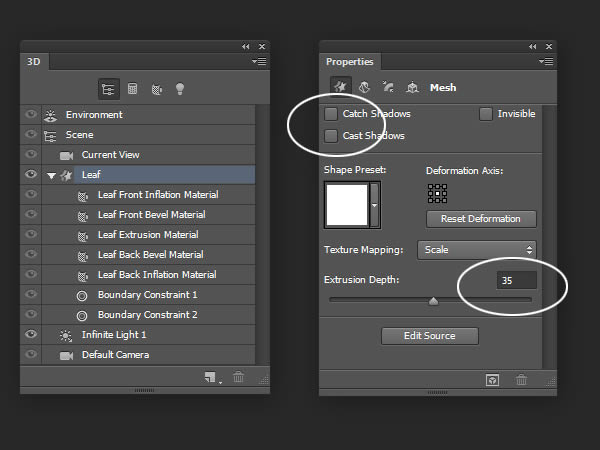Filter 3D panel by meshes
Image resolution: width=600 pixels, height=450 pixels.
pyautogui.click(x=132, y=89)
